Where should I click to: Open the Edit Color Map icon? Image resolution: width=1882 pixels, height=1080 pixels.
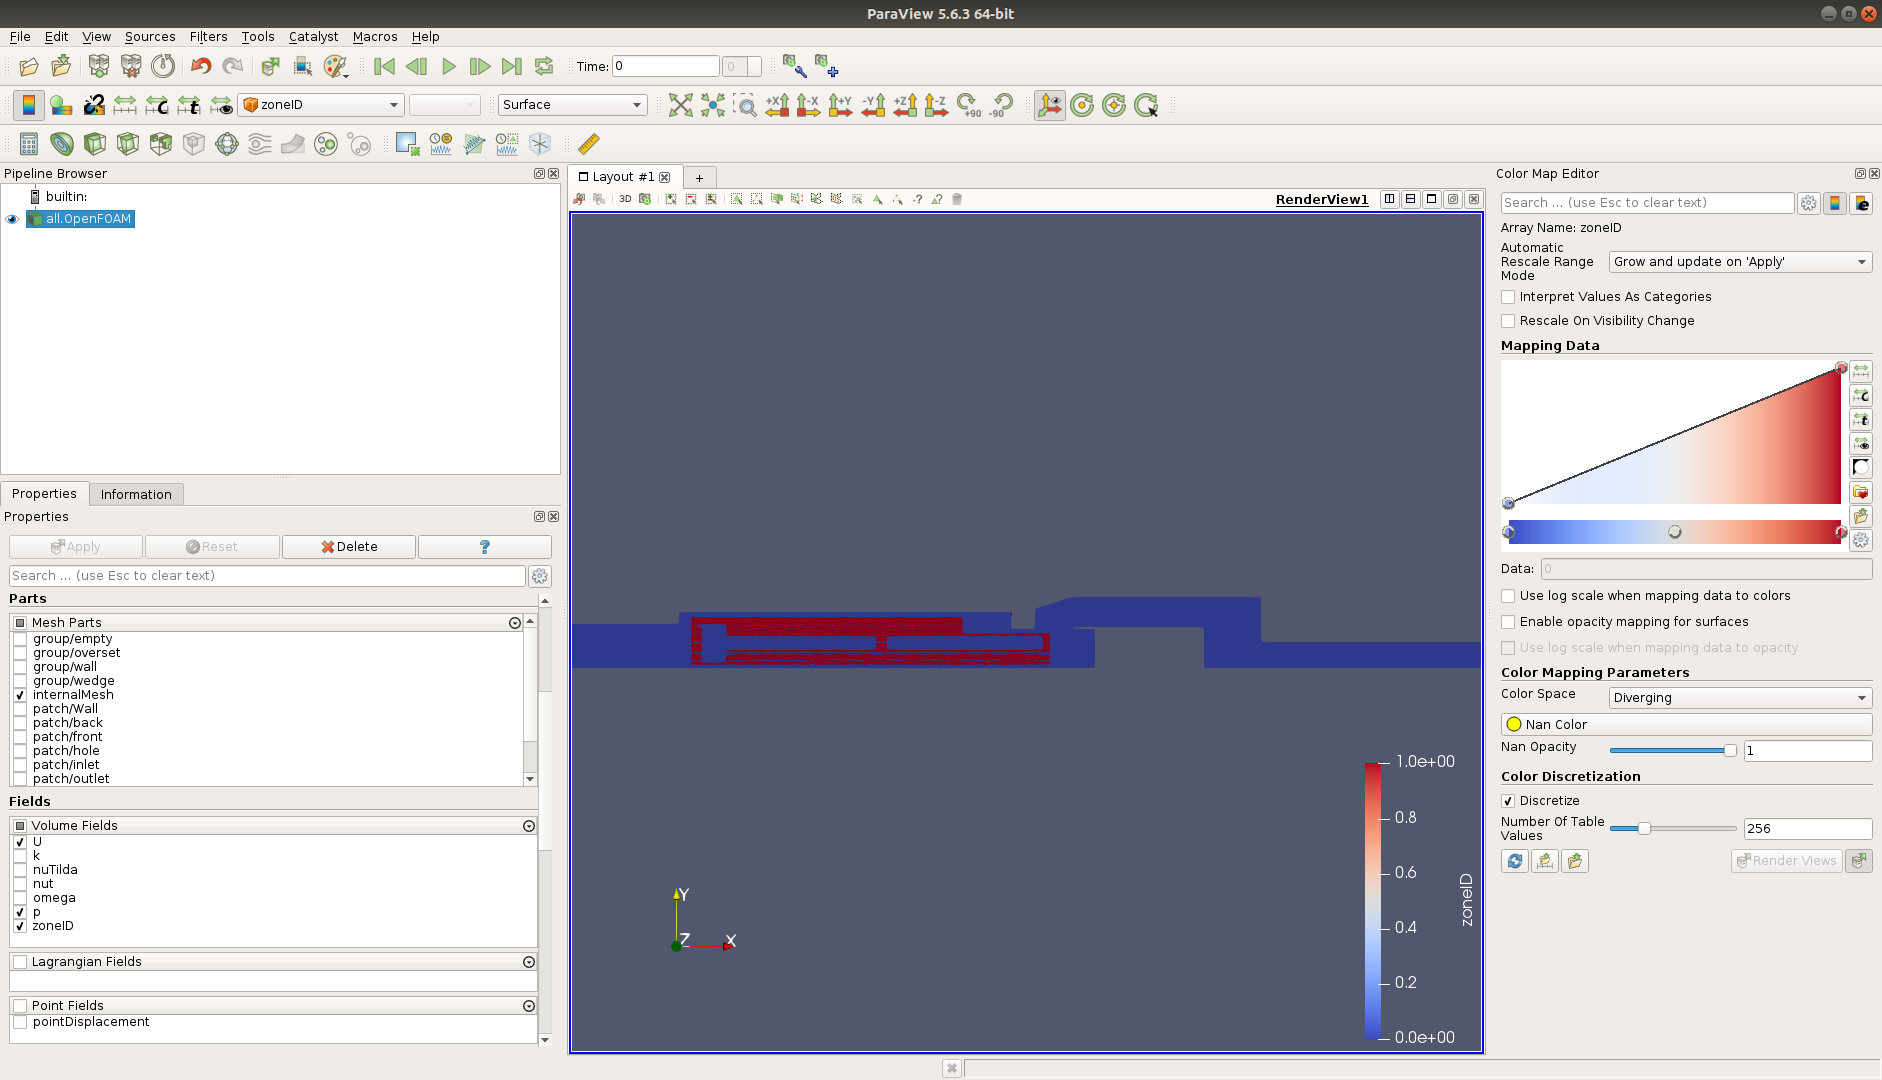[61, 105]
